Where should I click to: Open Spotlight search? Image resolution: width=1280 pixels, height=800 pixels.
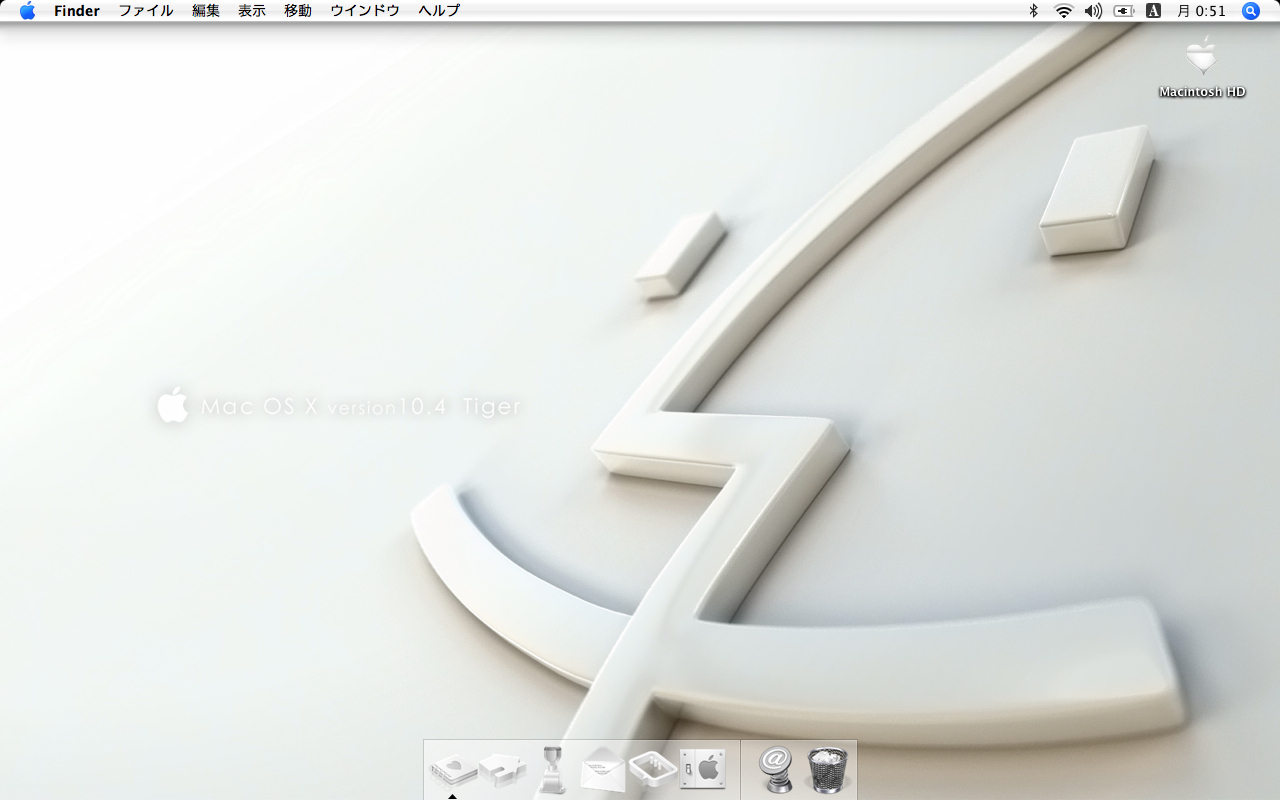click(x=1251, y=11)
